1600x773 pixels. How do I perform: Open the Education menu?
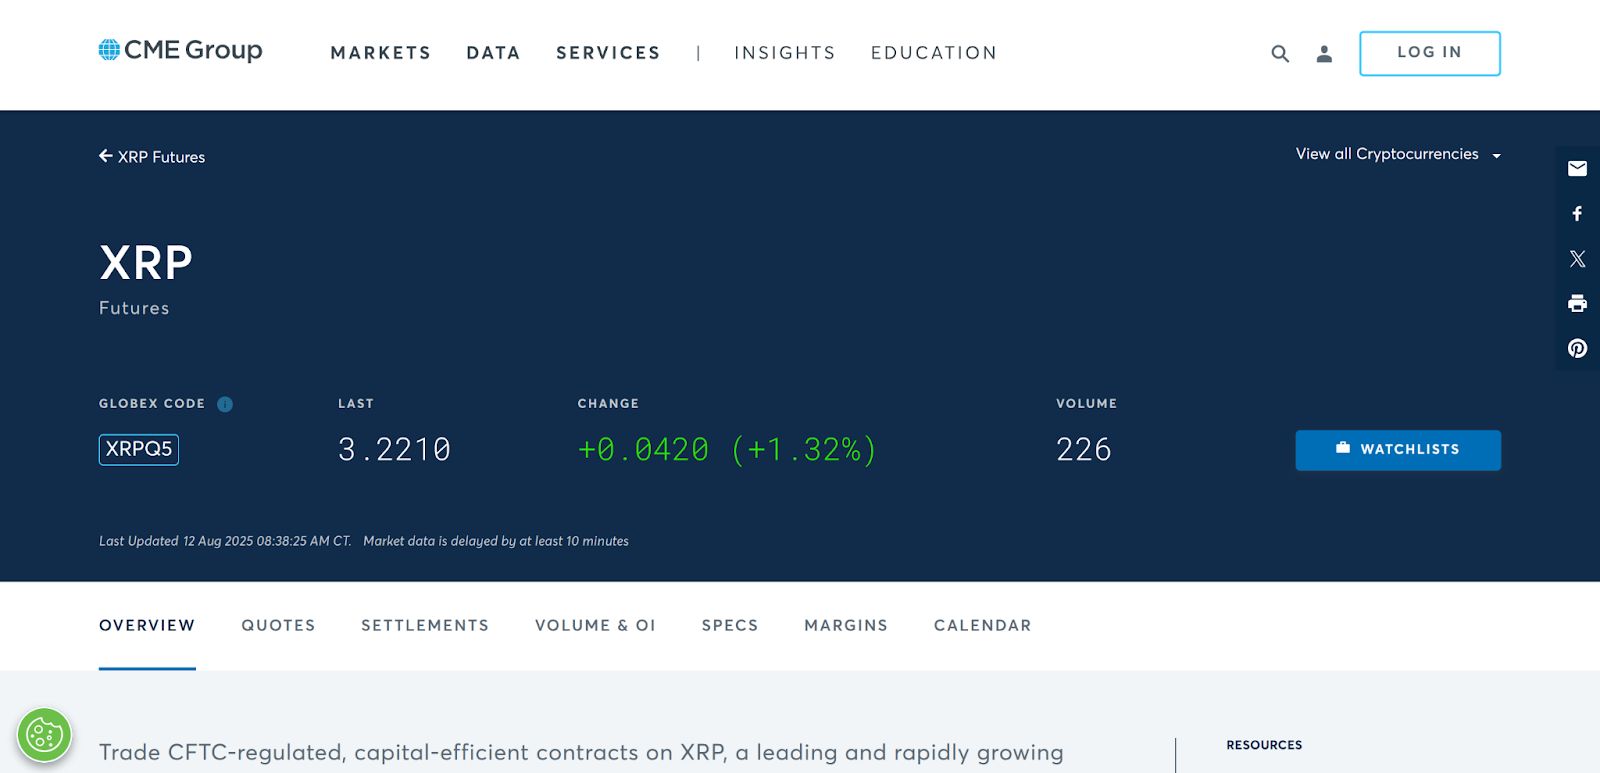tap(934, 53)
